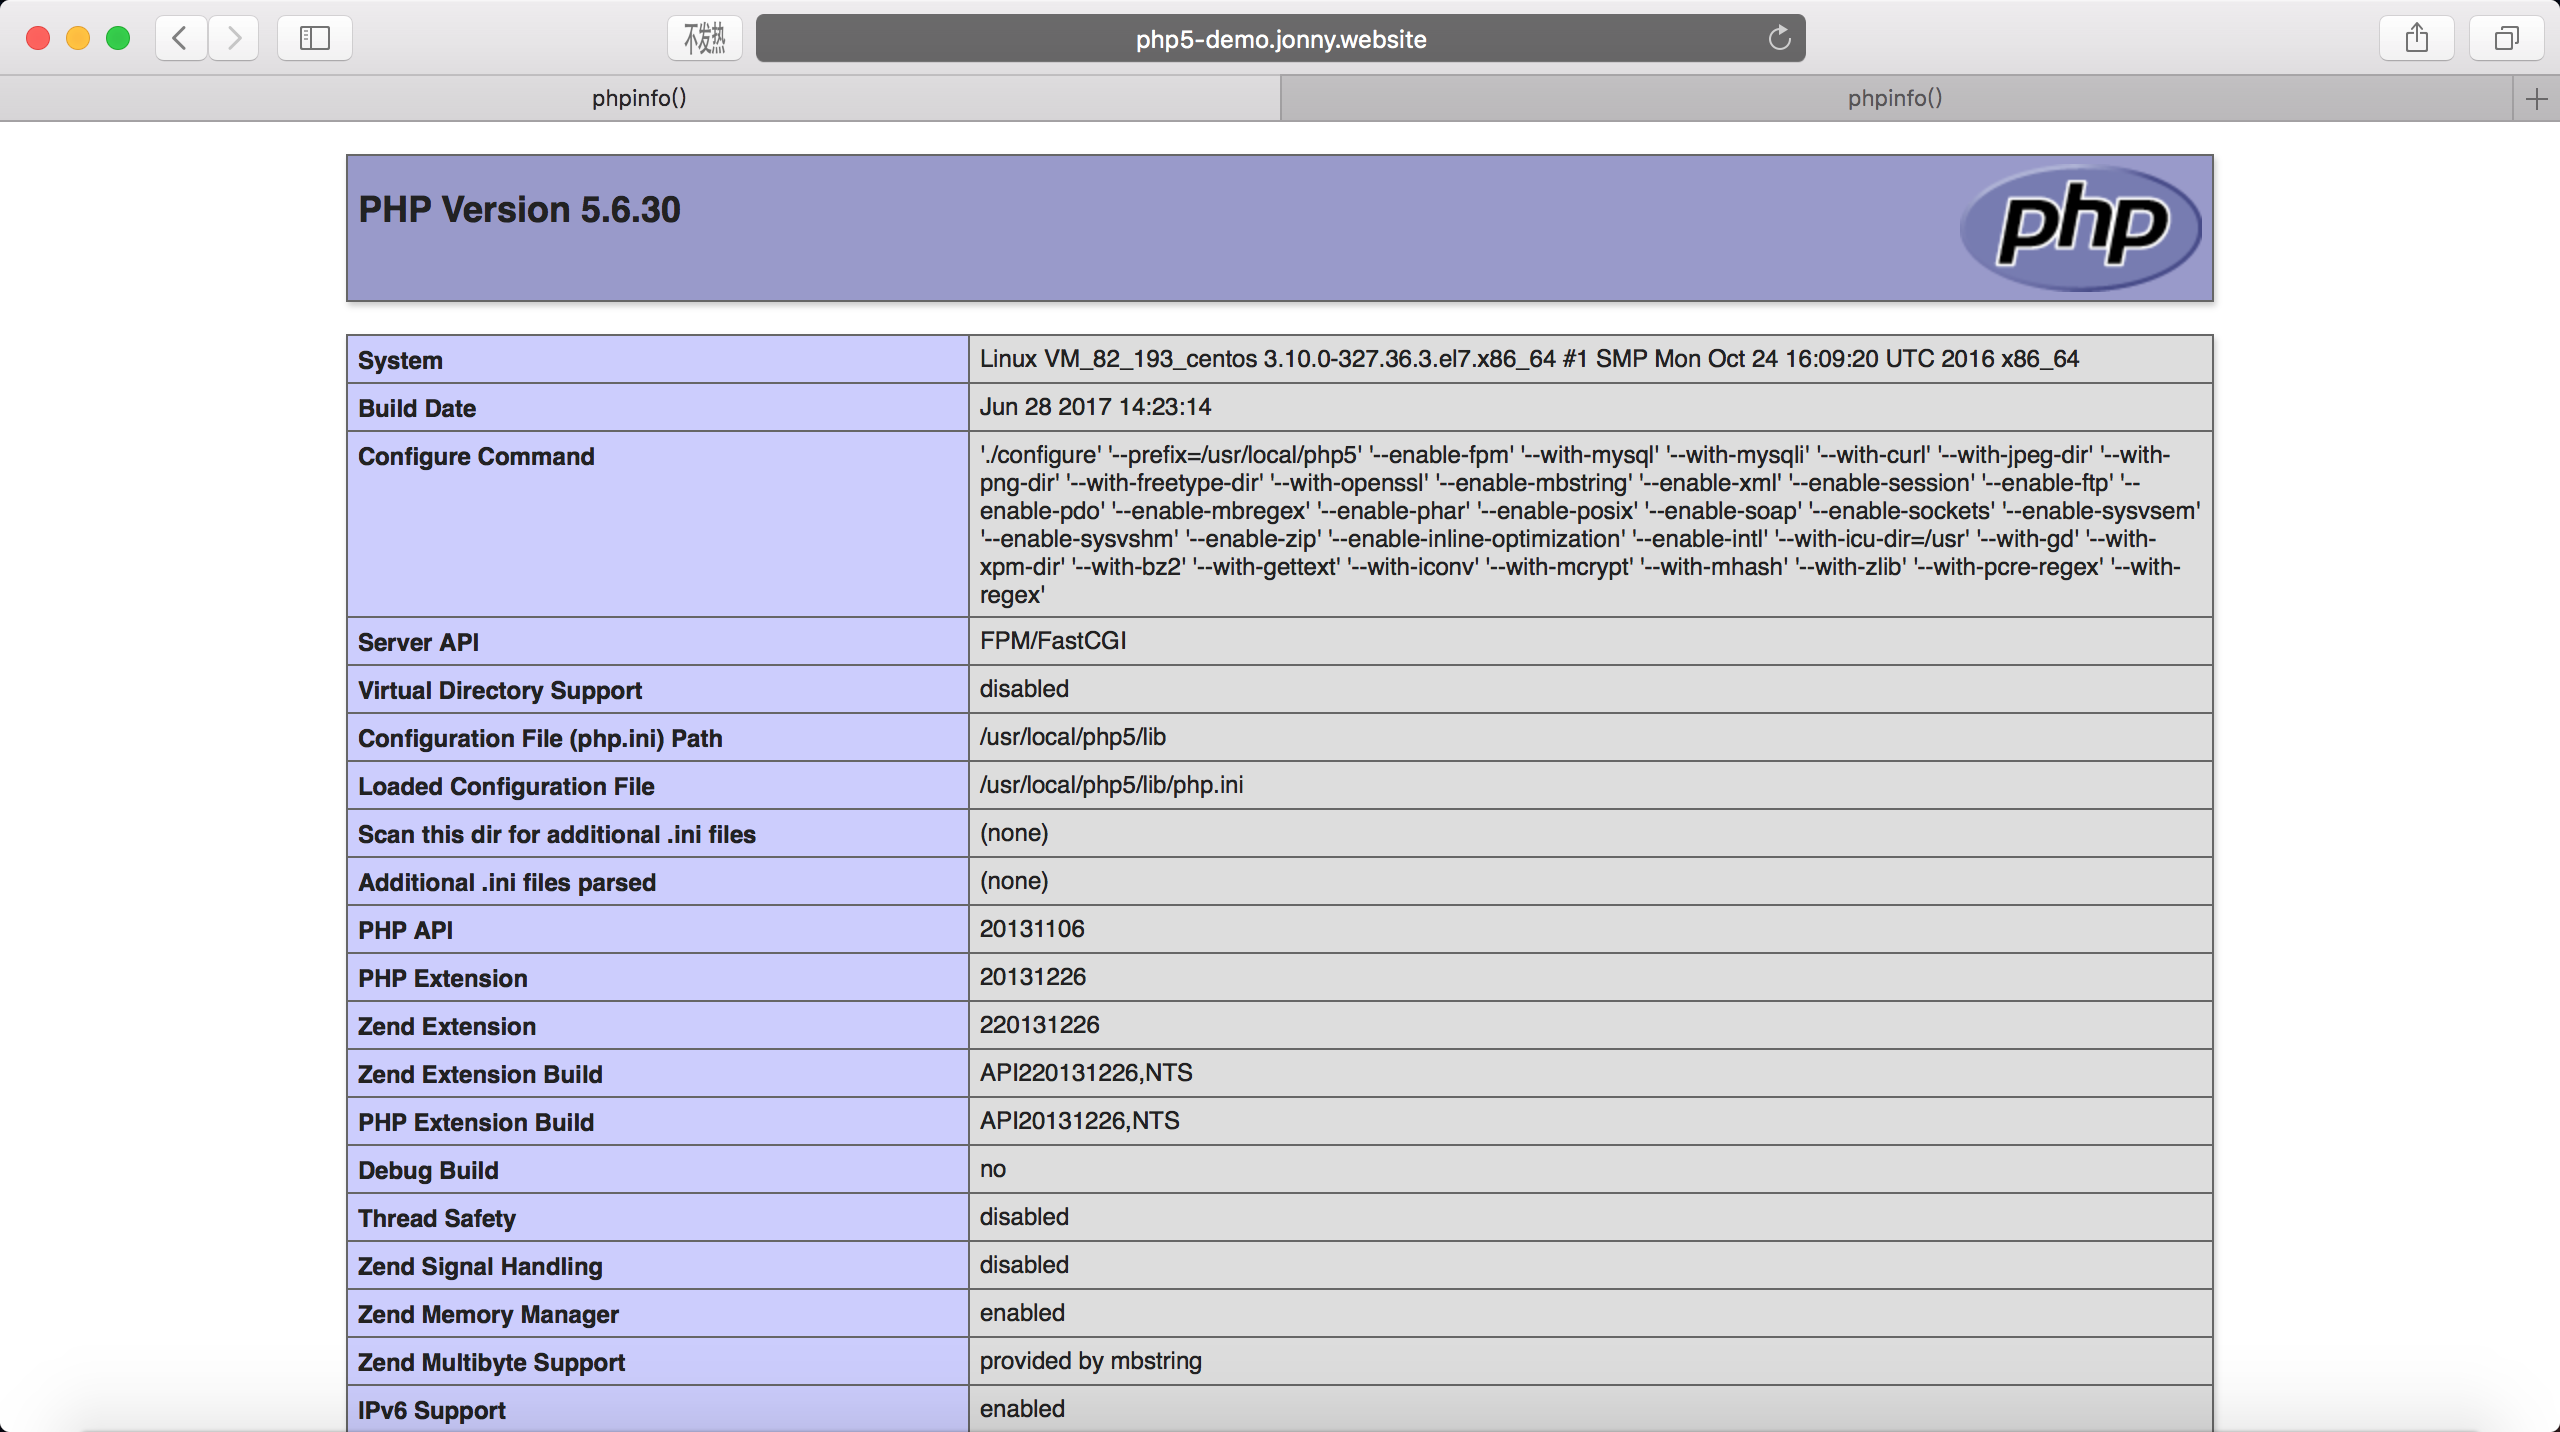The height and width of the screenshot is (1432, 2560).
Task: Click the 20131106 PHP API value
Action: 1032,928
